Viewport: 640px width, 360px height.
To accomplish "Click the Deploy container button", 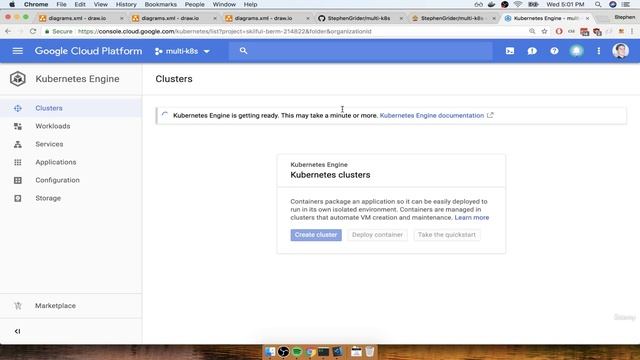I will point(377,235).
